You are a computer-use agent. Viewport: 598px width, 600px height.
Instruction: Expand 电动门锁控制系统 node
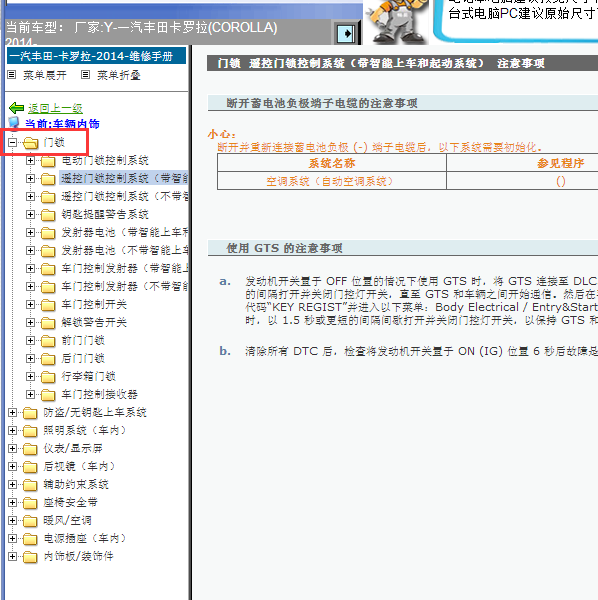(30, 161)
